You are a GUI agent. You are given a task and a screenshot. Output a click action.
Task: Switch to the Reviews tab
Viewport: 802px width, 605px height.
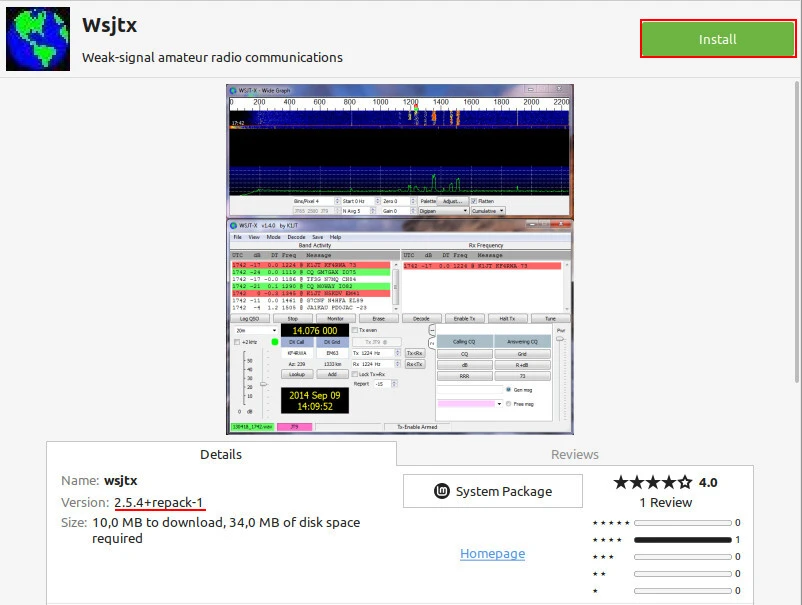575,454
